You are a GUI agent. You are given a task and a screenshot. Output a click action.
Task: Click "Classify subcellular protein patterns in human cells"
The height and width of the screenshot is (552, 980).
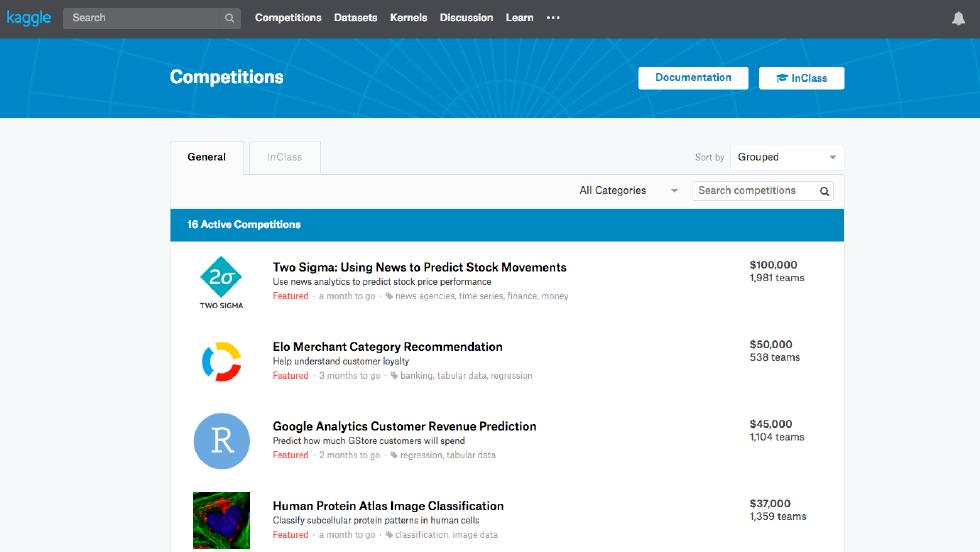pyautogui.click(x=376, y=520)
